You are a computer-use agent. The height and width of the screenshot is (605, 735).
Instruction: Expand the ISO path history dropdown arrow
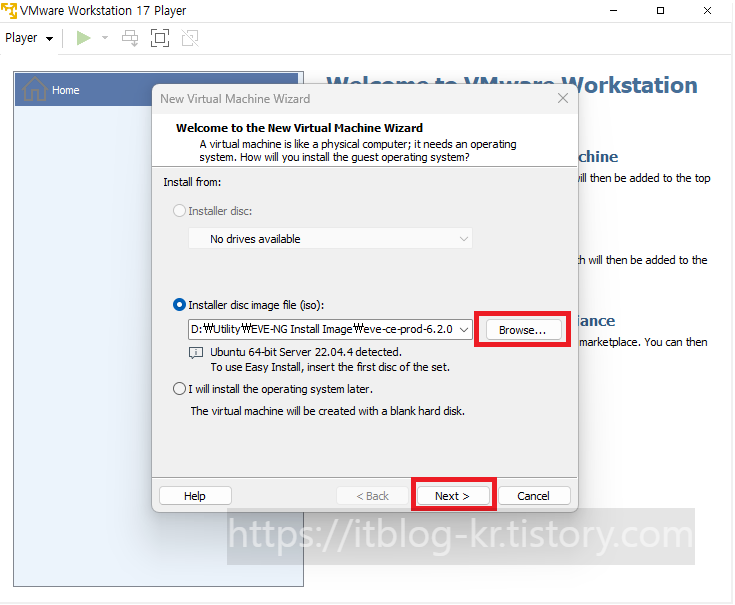464,329
